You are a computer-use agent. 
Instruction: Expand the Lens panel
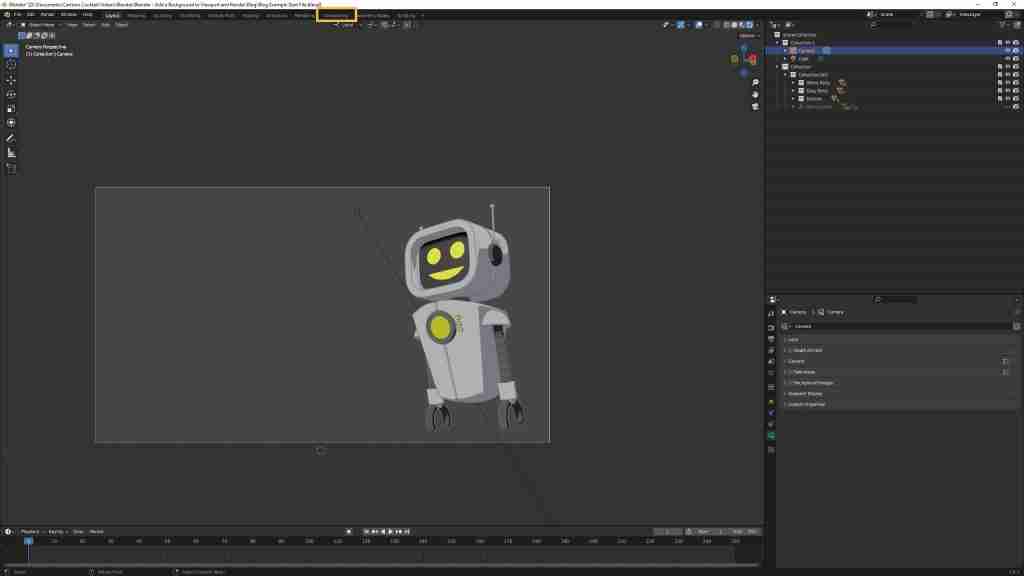point(899,340)
